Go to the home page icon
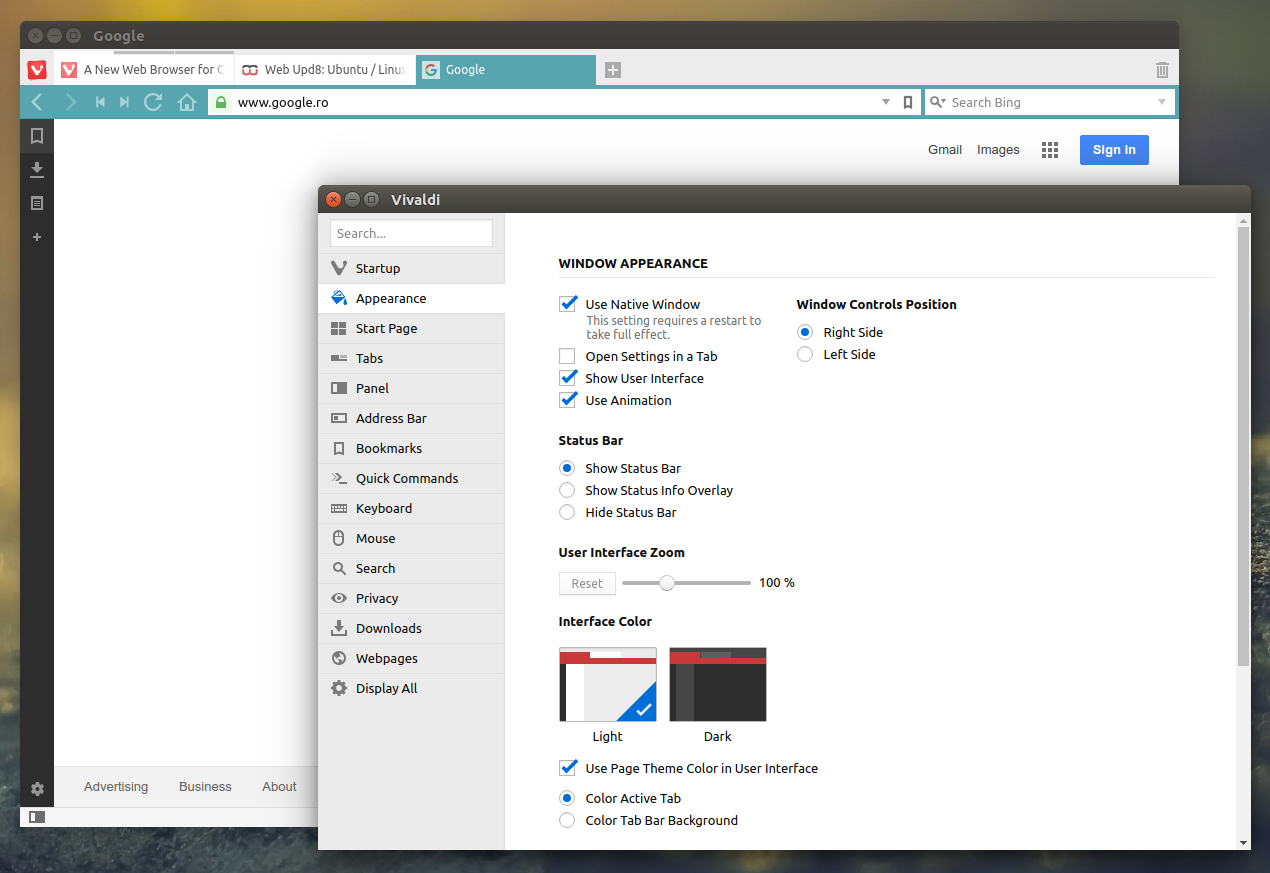The image size is (1270, 873). click(x=186, y=102)
